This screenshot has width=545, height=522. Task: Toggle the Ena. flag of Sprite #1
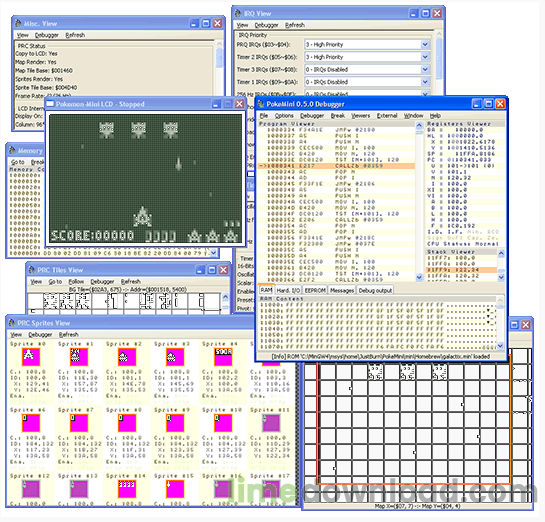pyautogui.click(x=65, y=396)
